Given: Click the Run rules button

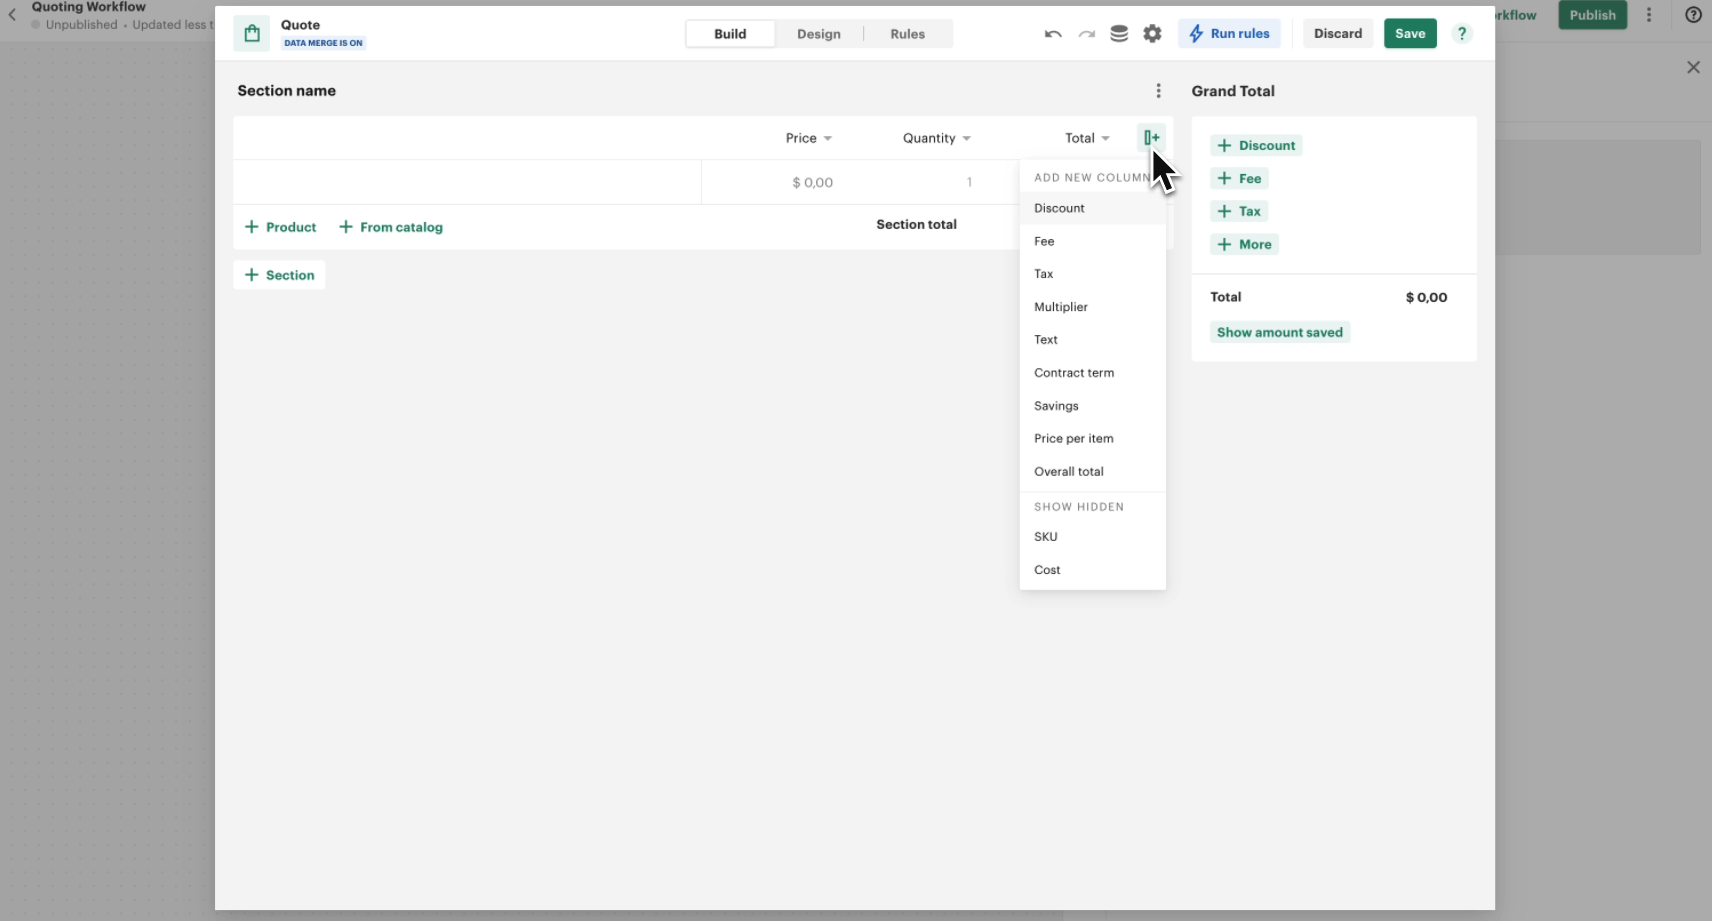Looking at the screenshot, I should 1229,34.
